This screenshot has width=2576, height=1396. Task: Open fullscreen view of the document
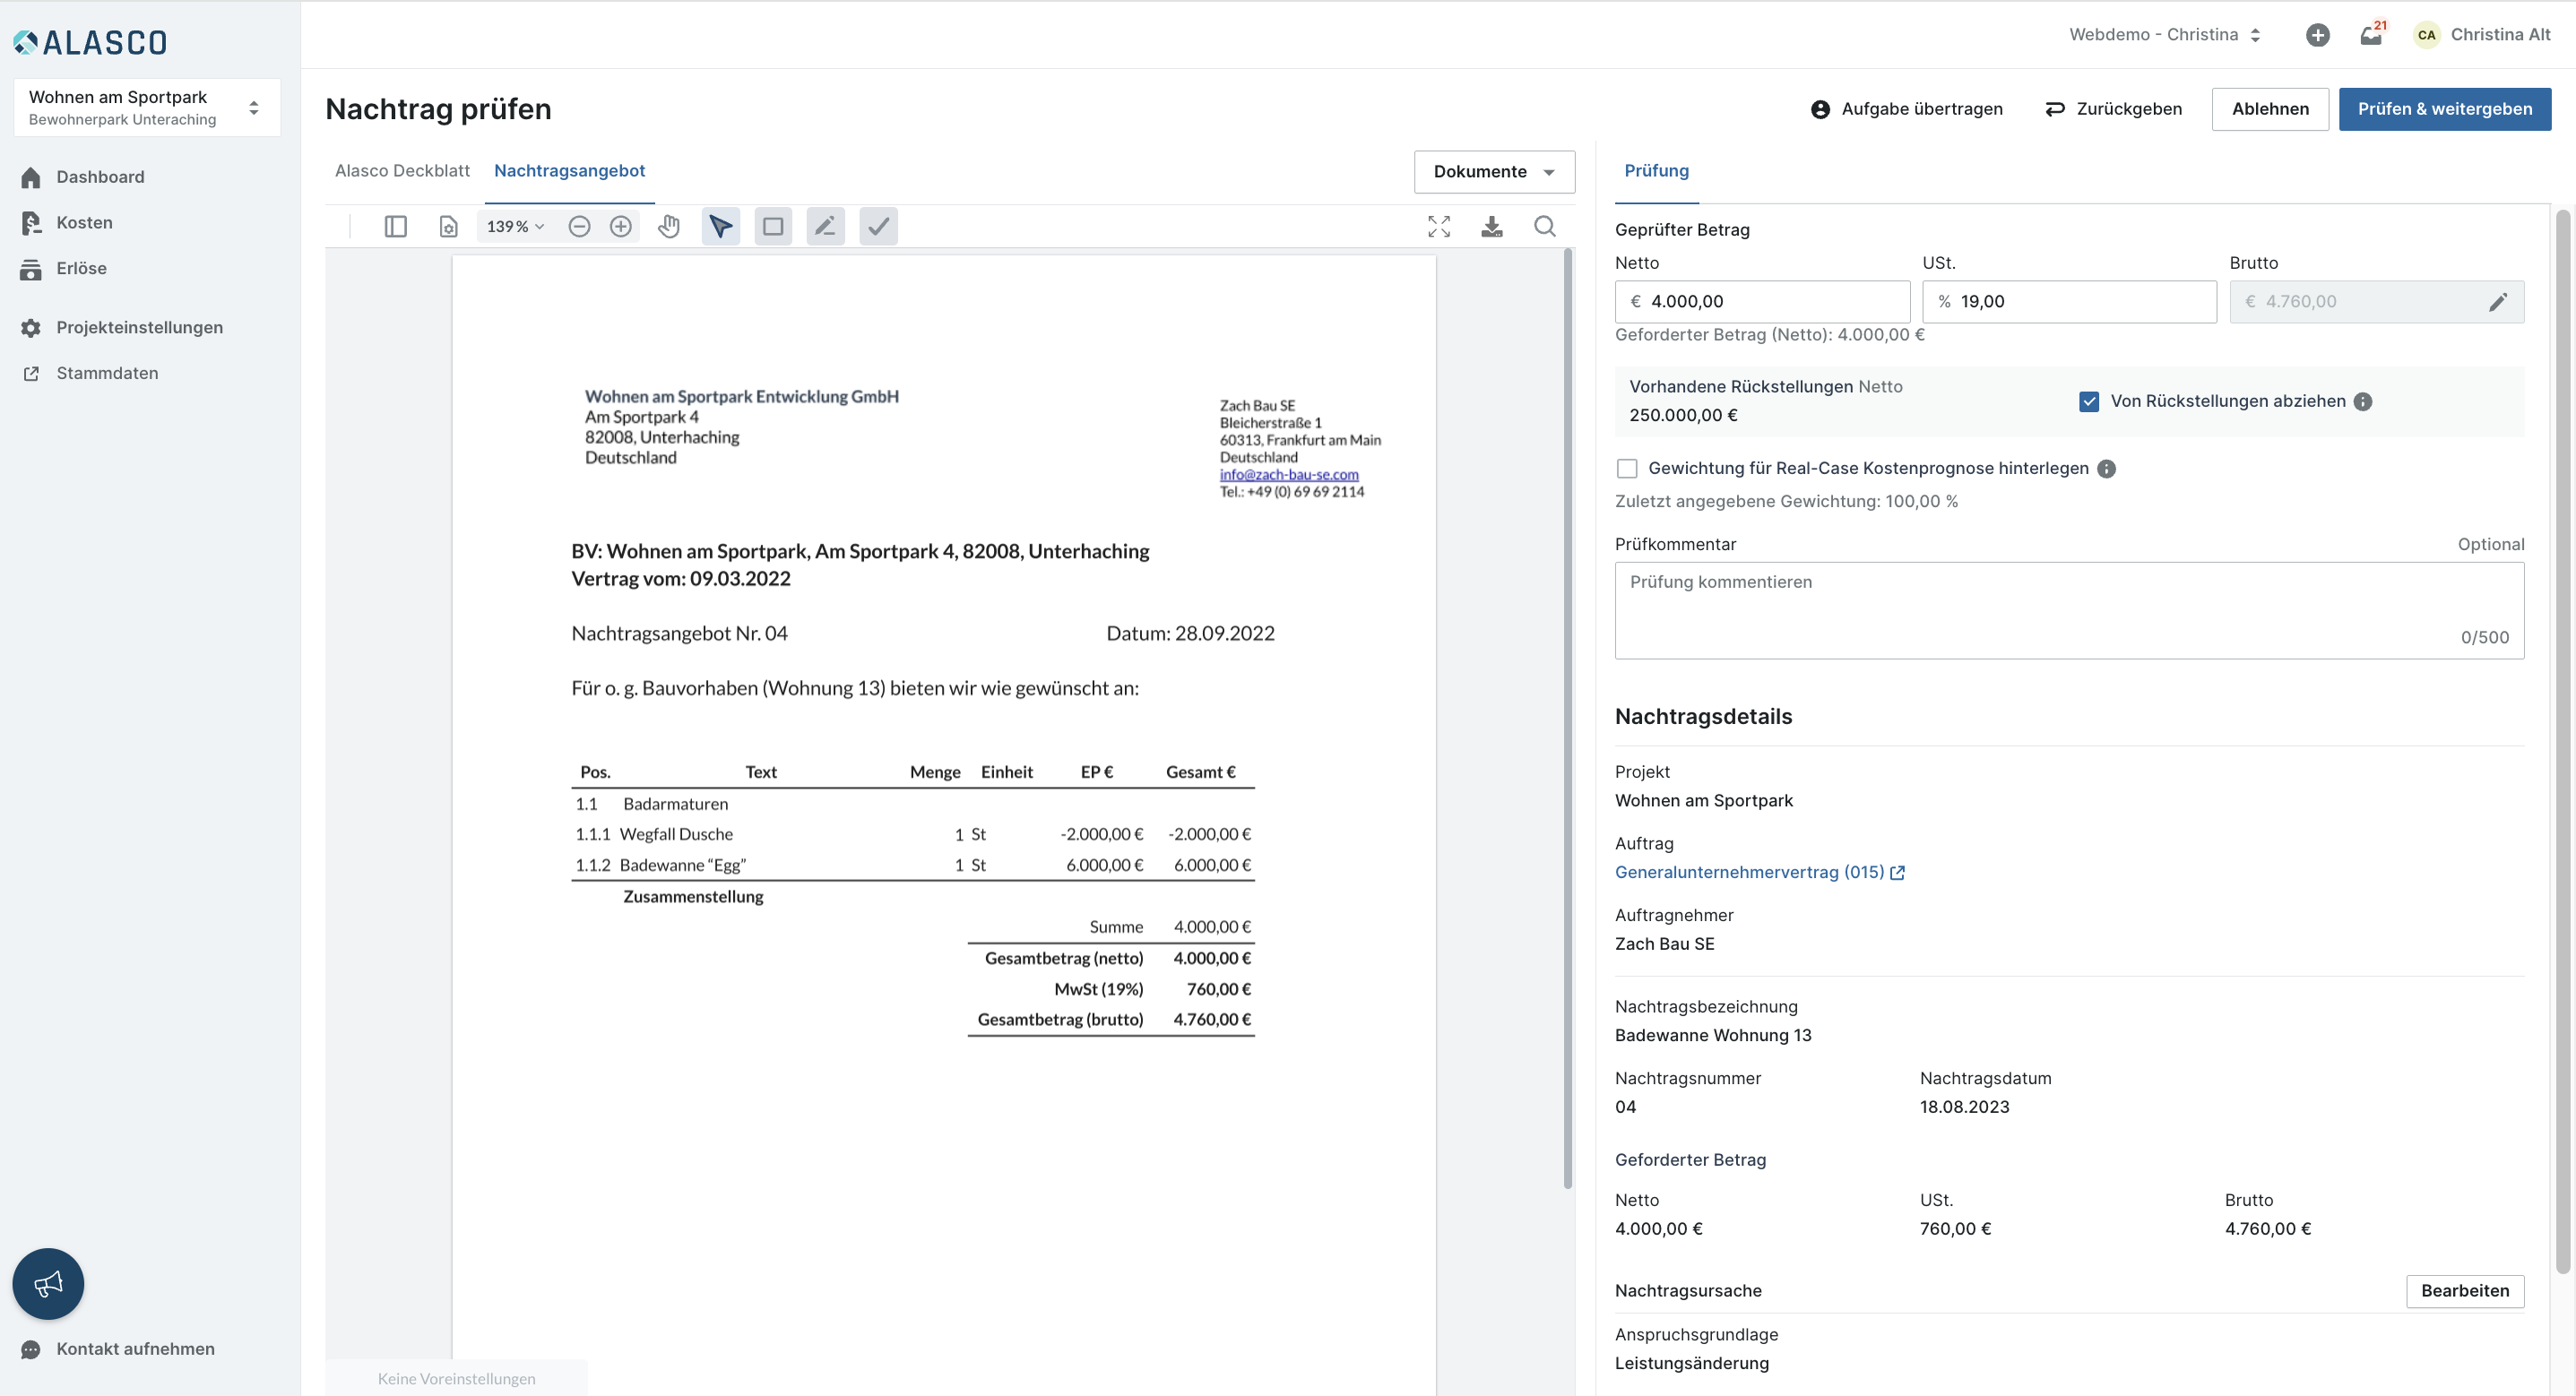1438,226
